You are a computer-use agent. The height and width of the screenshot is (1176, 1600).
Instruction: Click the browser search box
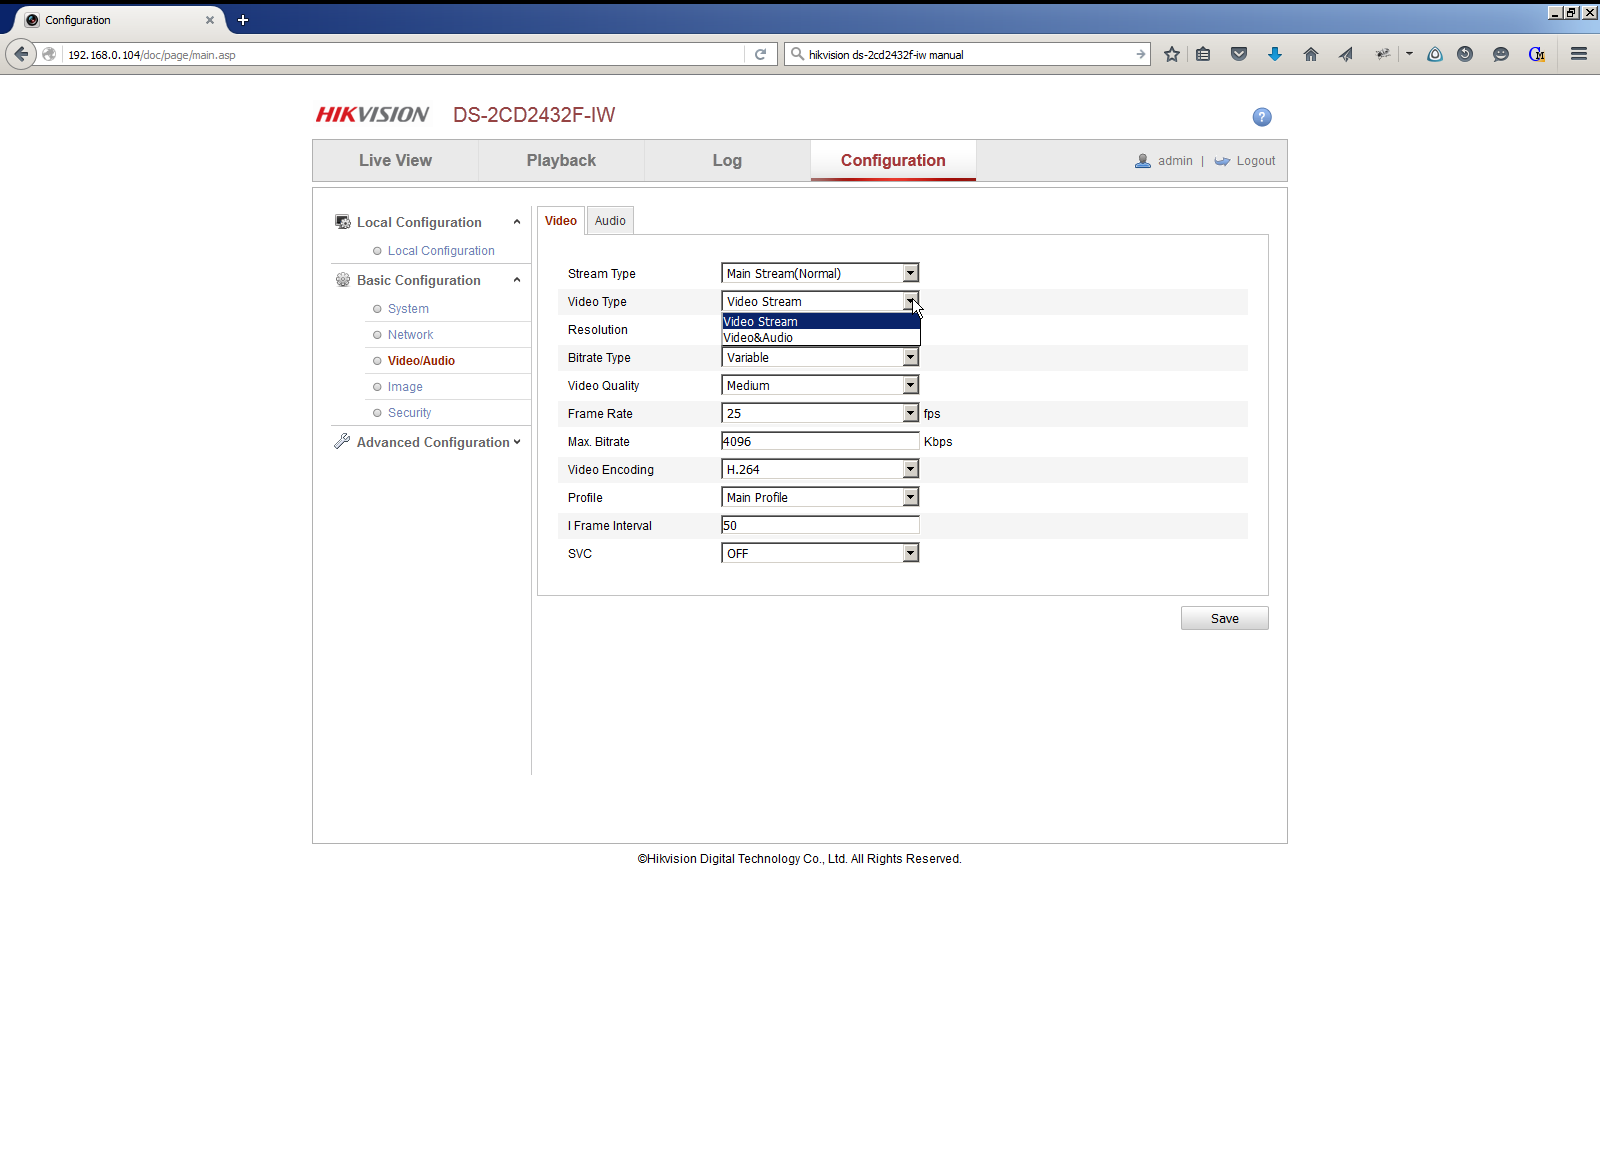(x=968, y=55)
